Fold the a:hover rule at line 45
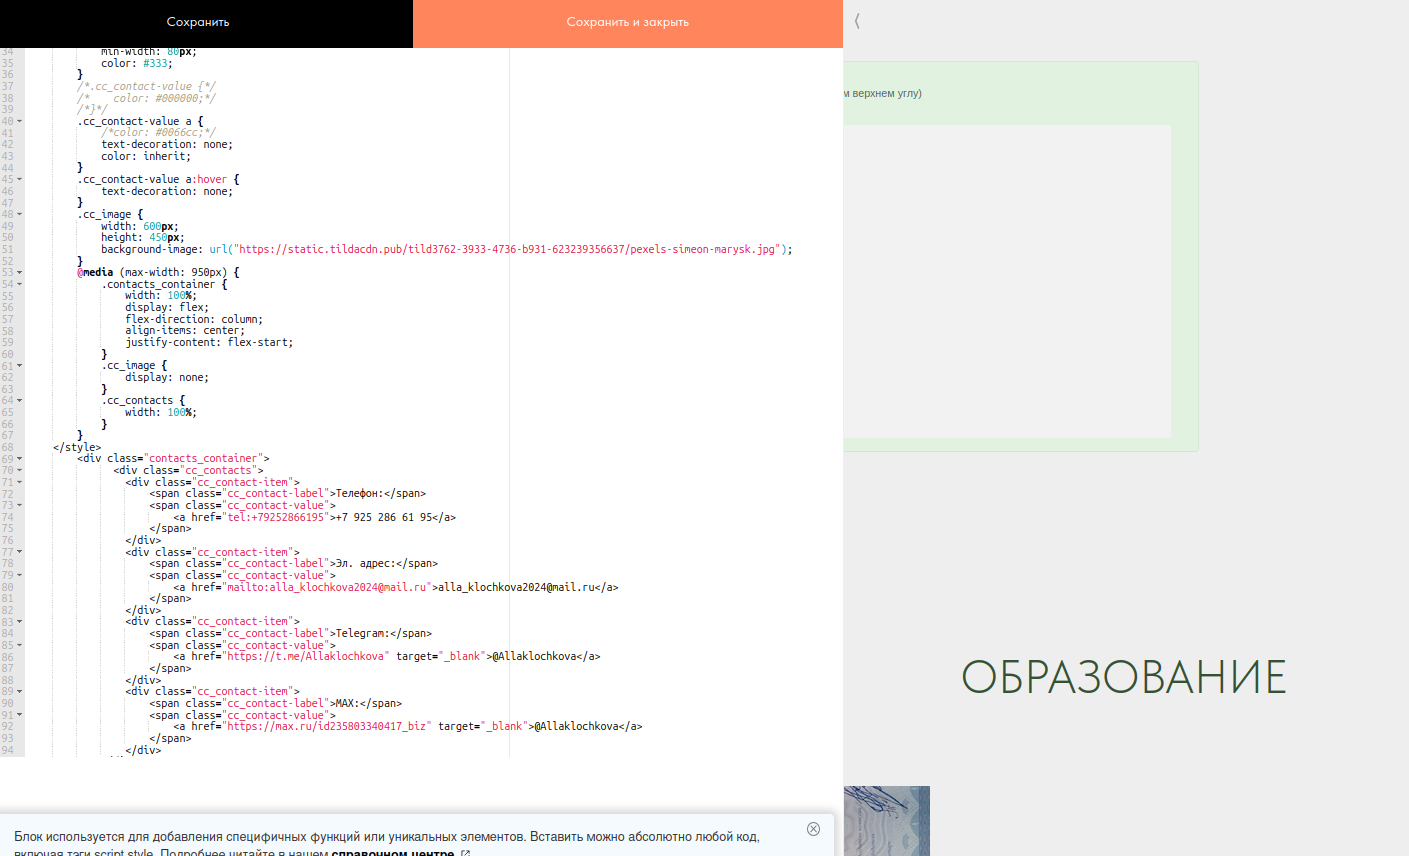 pyautogui.click(x=20, y=180)
